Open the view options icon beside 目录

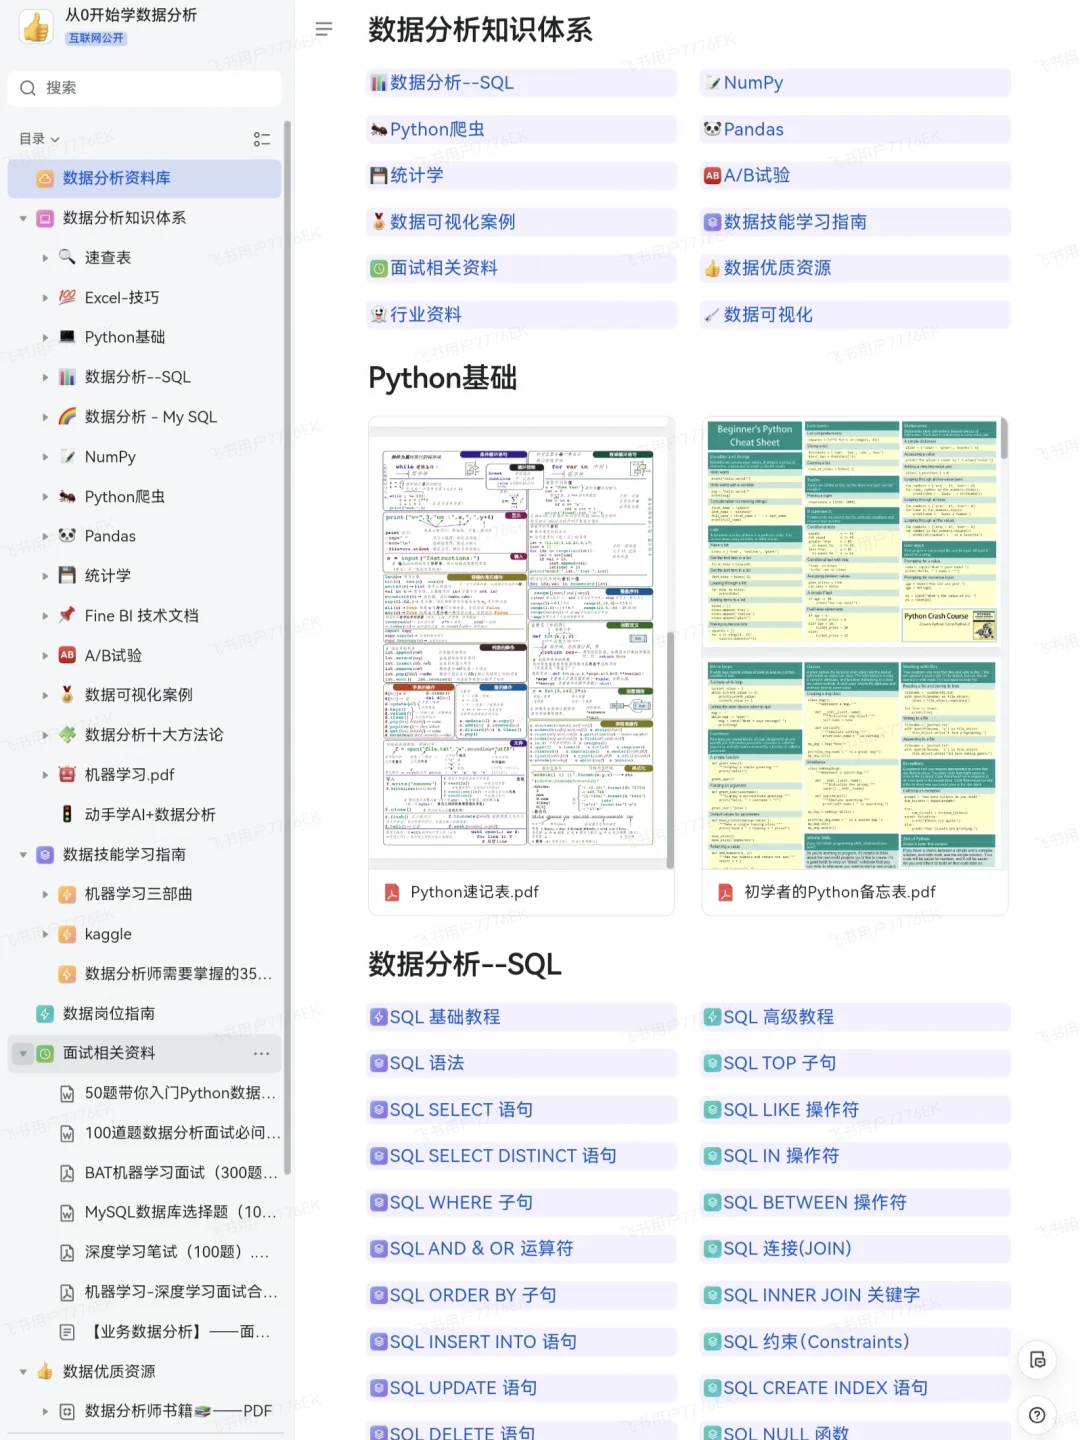tap(262, 139)
